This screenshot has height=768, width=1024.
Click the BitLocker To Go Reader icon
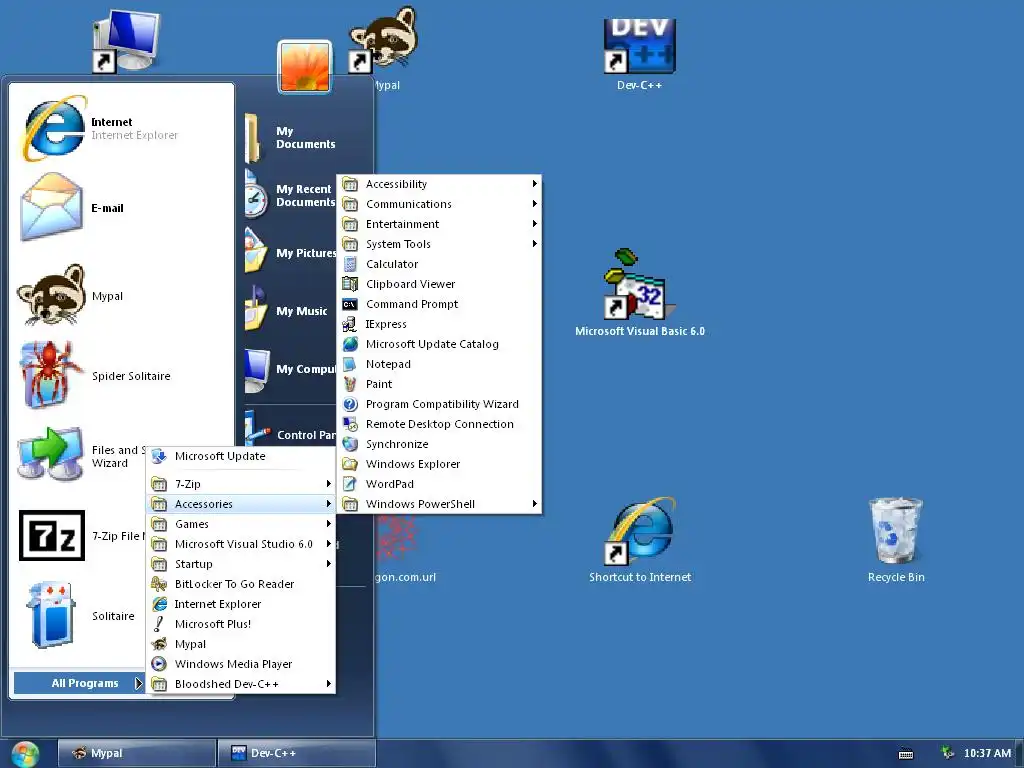coord(159,584)
